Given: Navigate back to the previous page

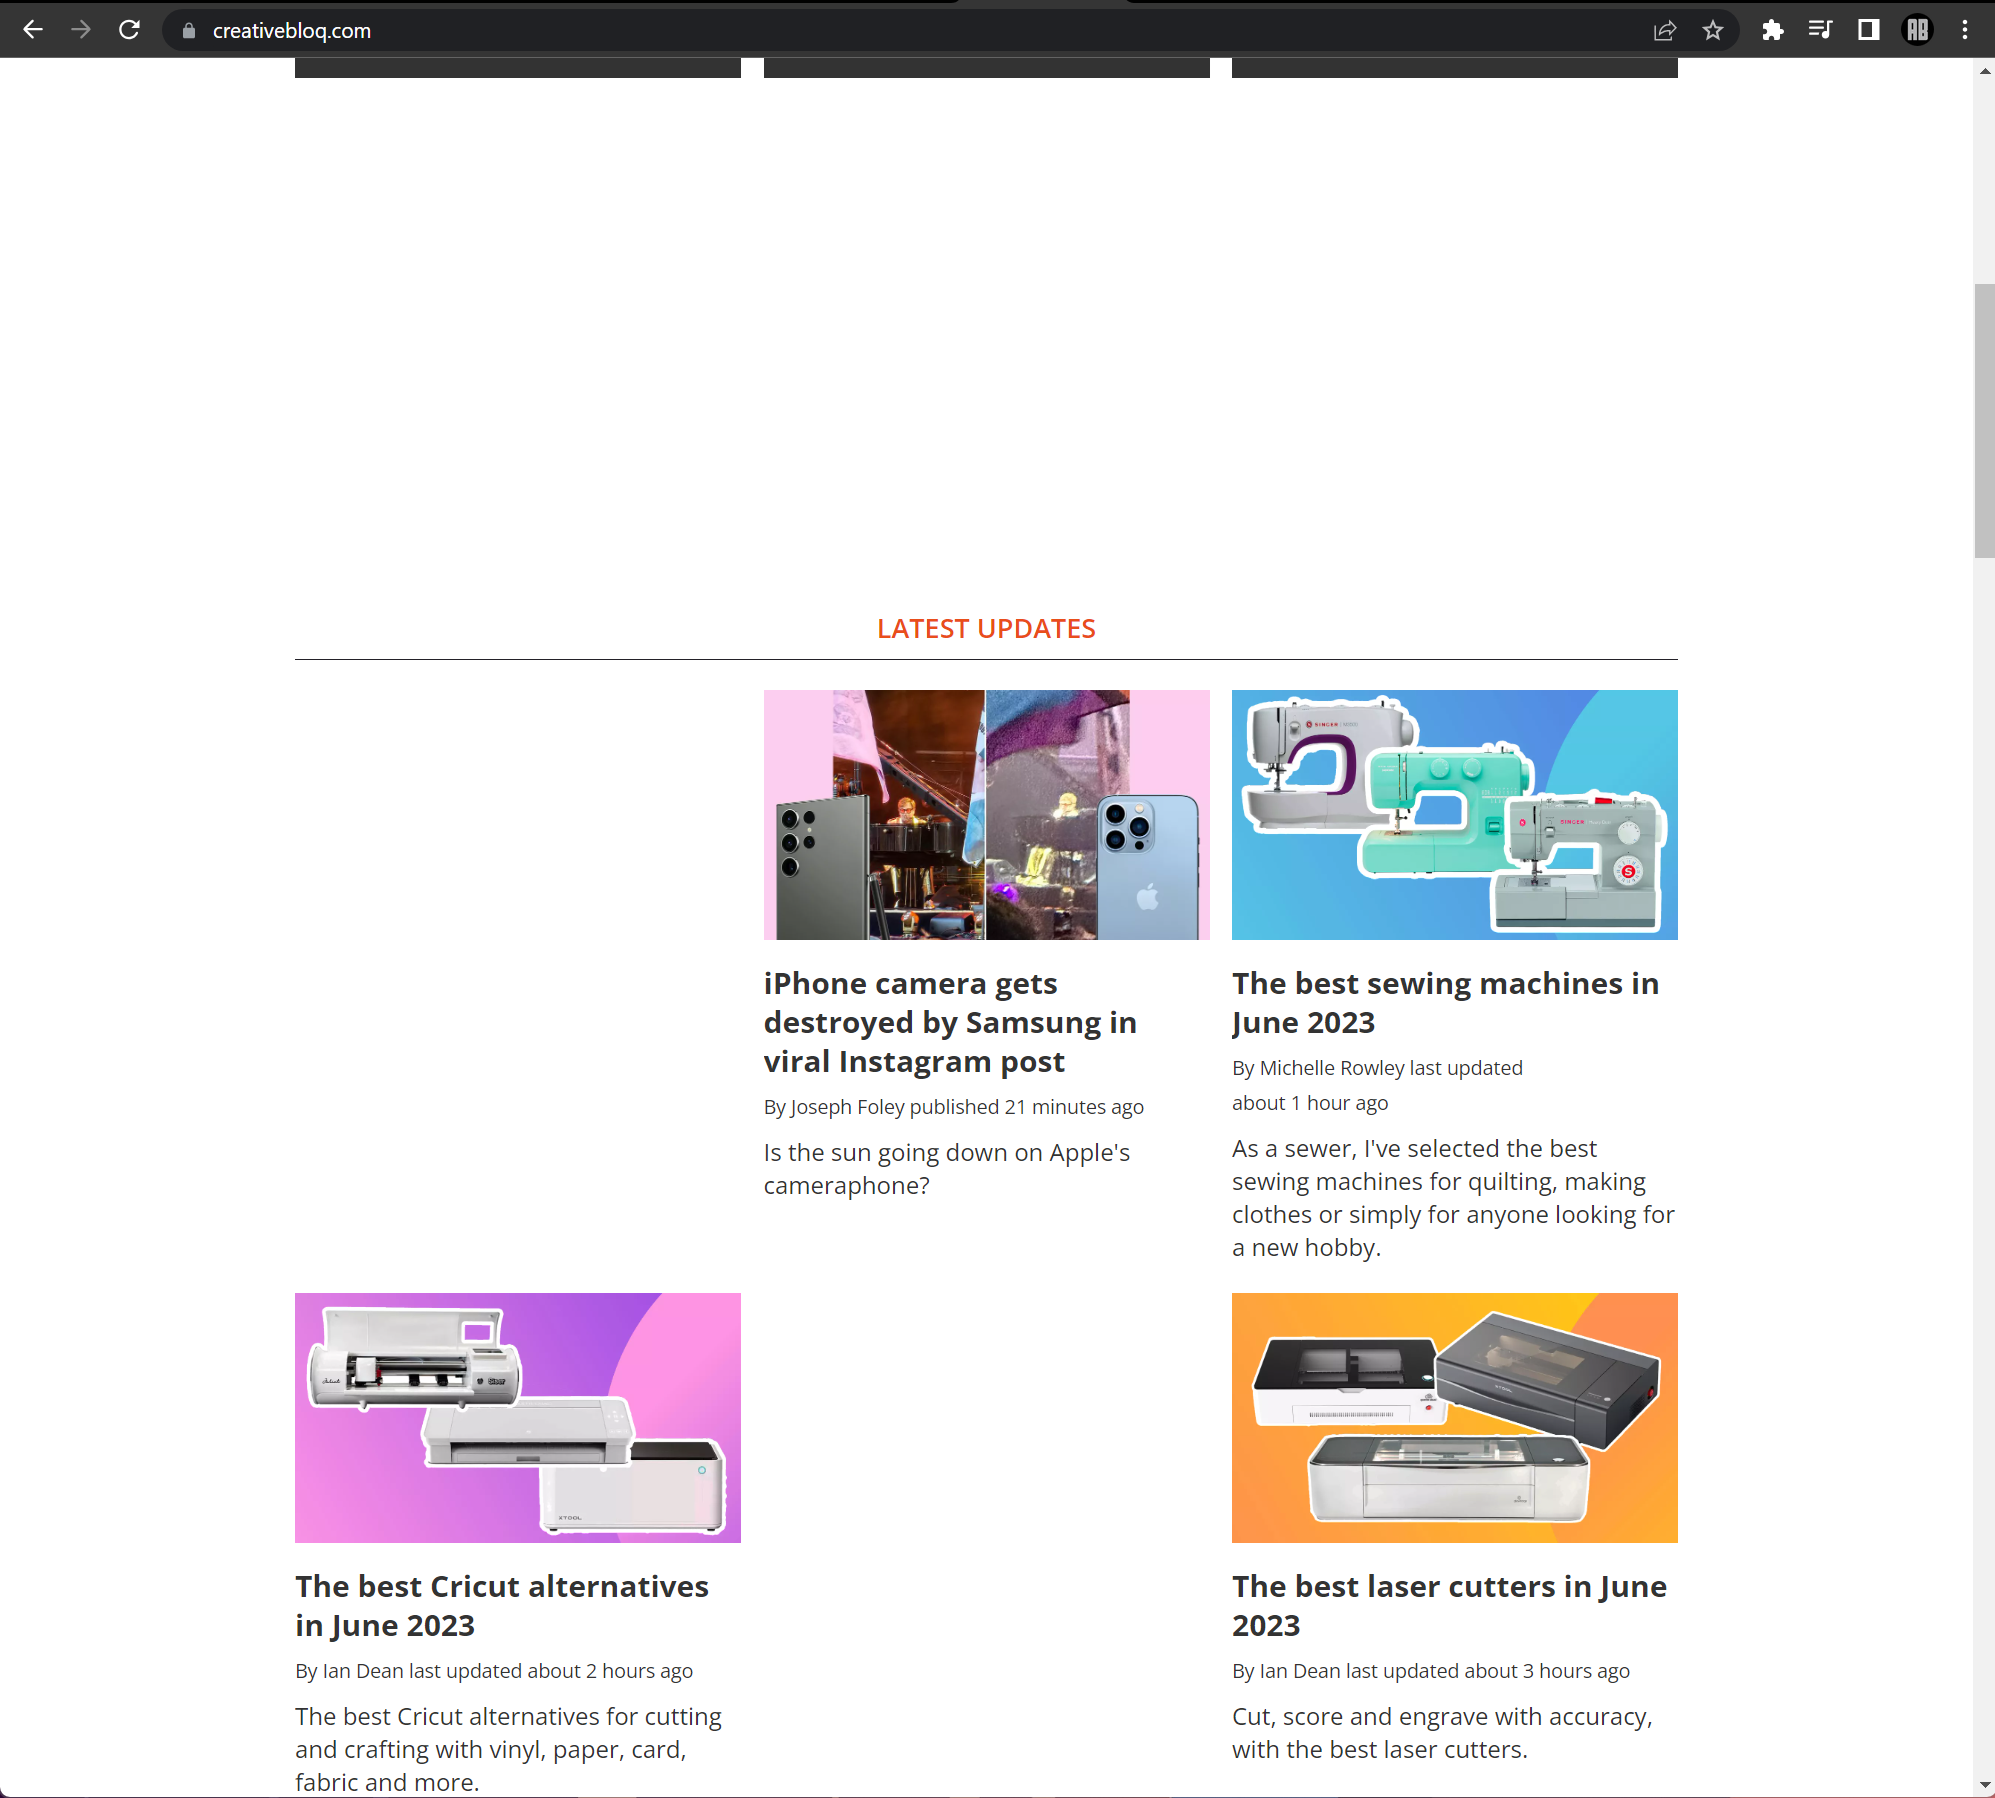Looking at the screenshot, I should click(x=33, y=29).
